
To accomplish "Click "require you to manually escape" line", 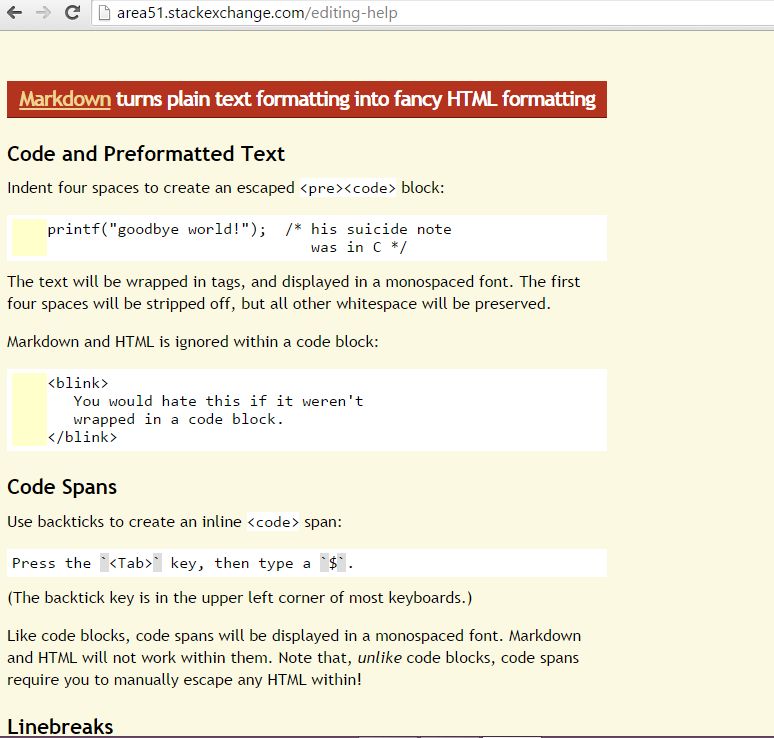I will point(184,680).
